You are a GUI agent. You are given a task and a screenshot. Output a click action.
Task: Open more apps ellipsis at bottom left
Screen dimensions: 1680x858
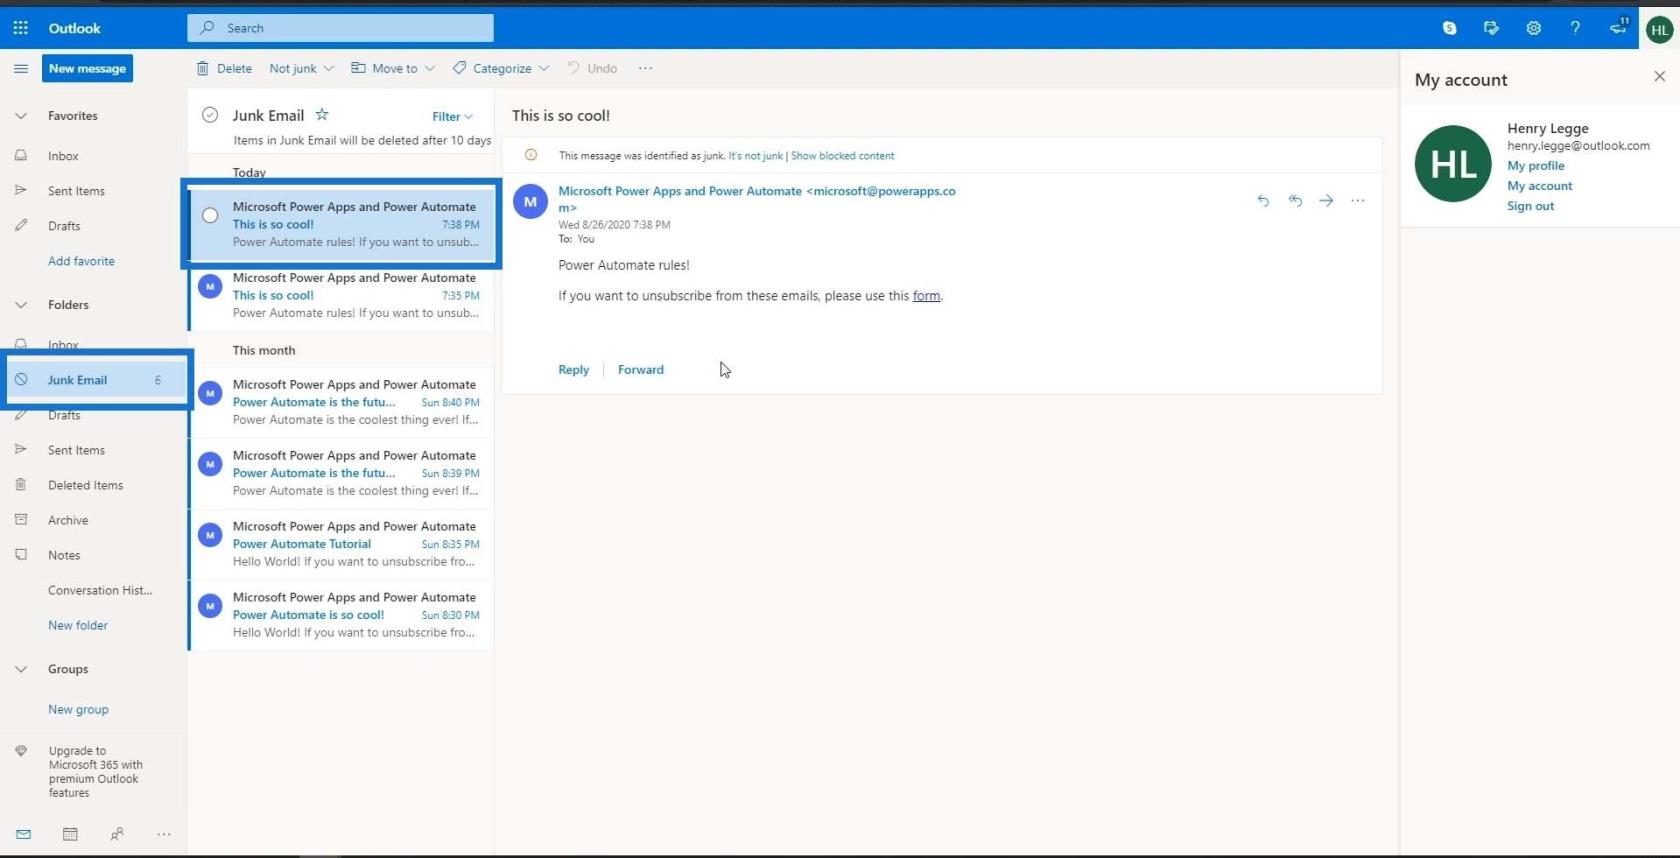[x=164, y=834]
